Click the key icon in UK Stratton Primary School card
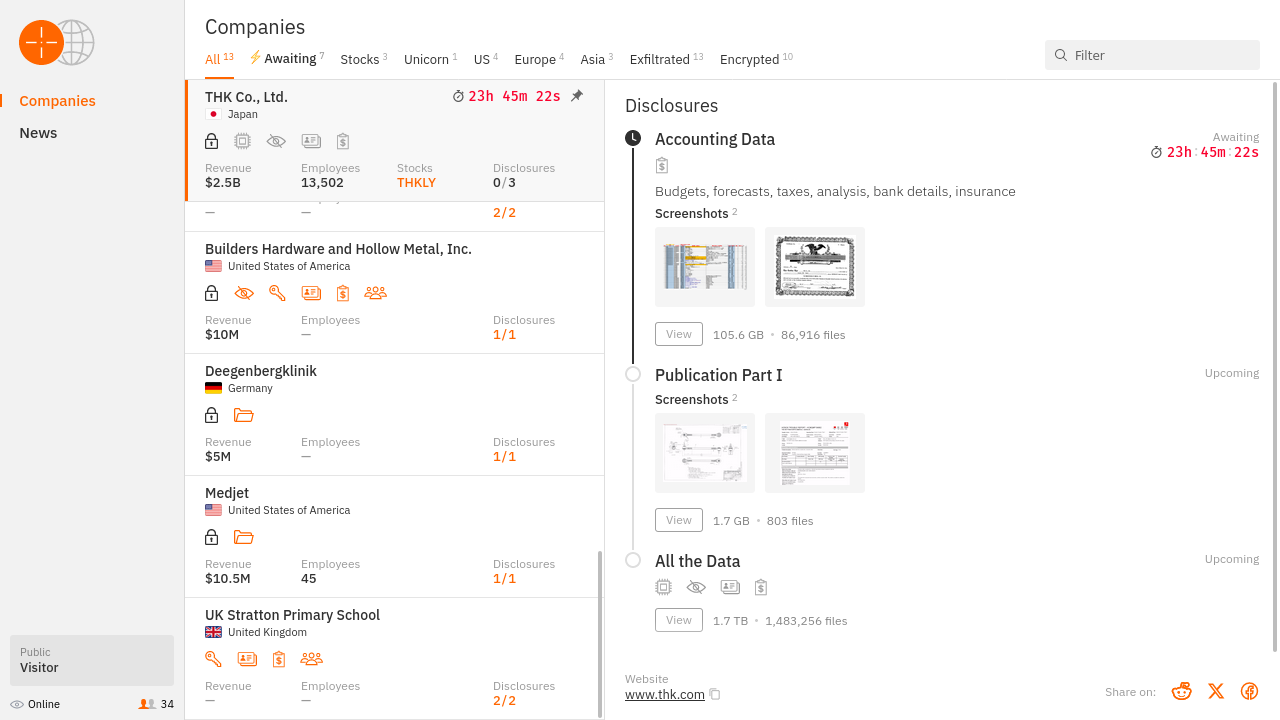This screenshot has height=720, width=1280. pos(213,659)
